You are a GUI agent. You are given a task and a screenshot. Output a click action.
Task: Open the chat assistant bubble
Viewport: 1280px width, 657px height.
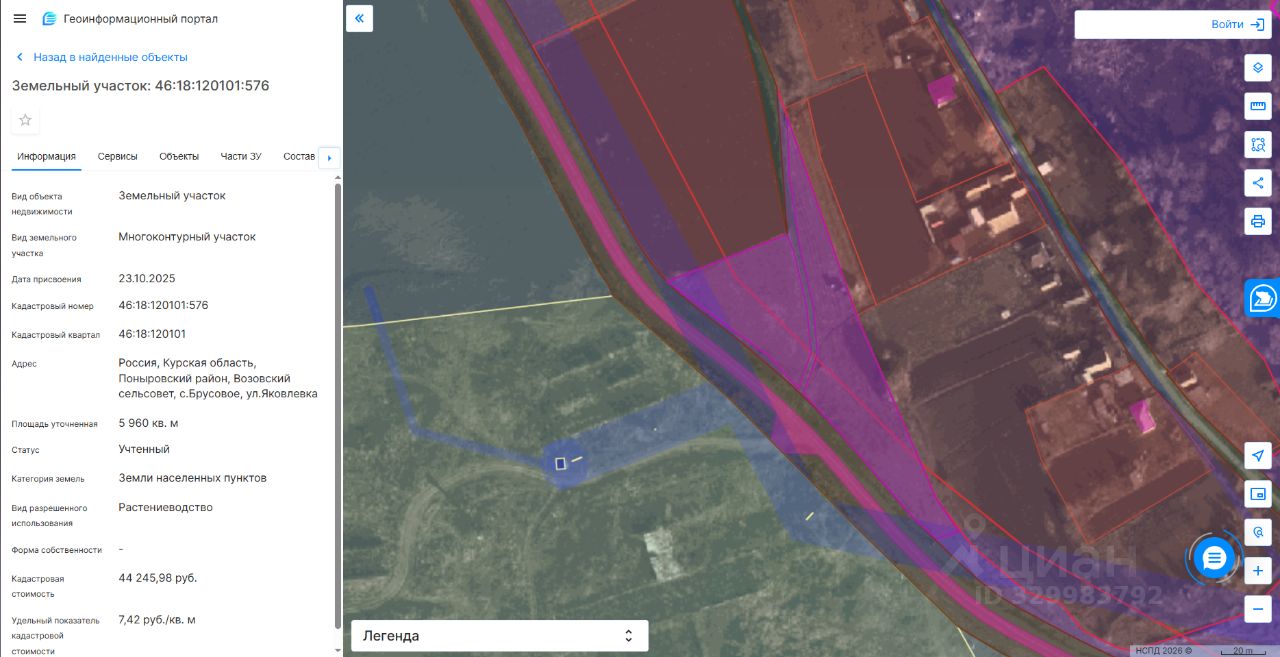(1215, 557)
